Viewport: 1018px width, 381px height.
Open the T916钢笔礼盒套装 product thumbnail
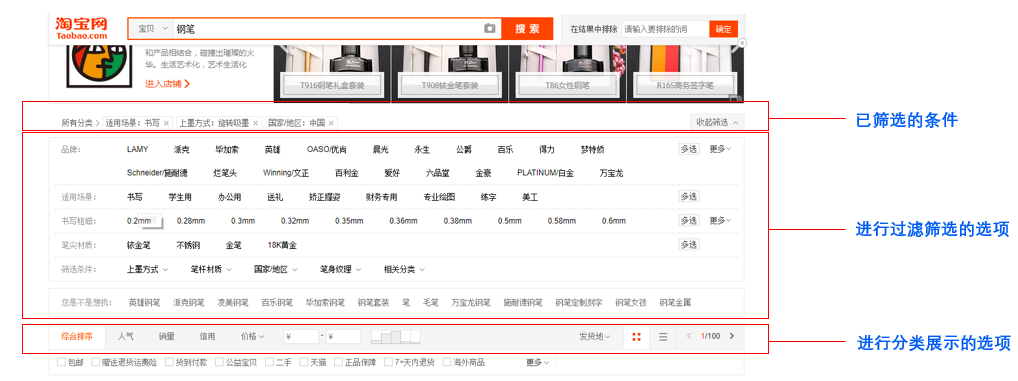(332, 73)
